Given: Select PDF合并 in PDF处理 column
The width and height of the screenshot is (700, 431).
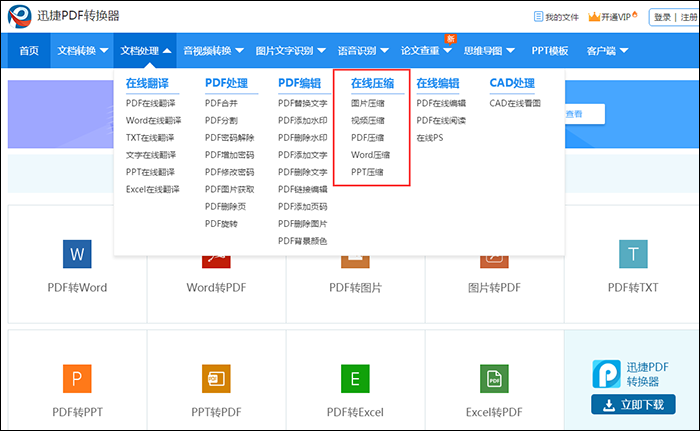Looking at the screenshot, I should point(223,103).
